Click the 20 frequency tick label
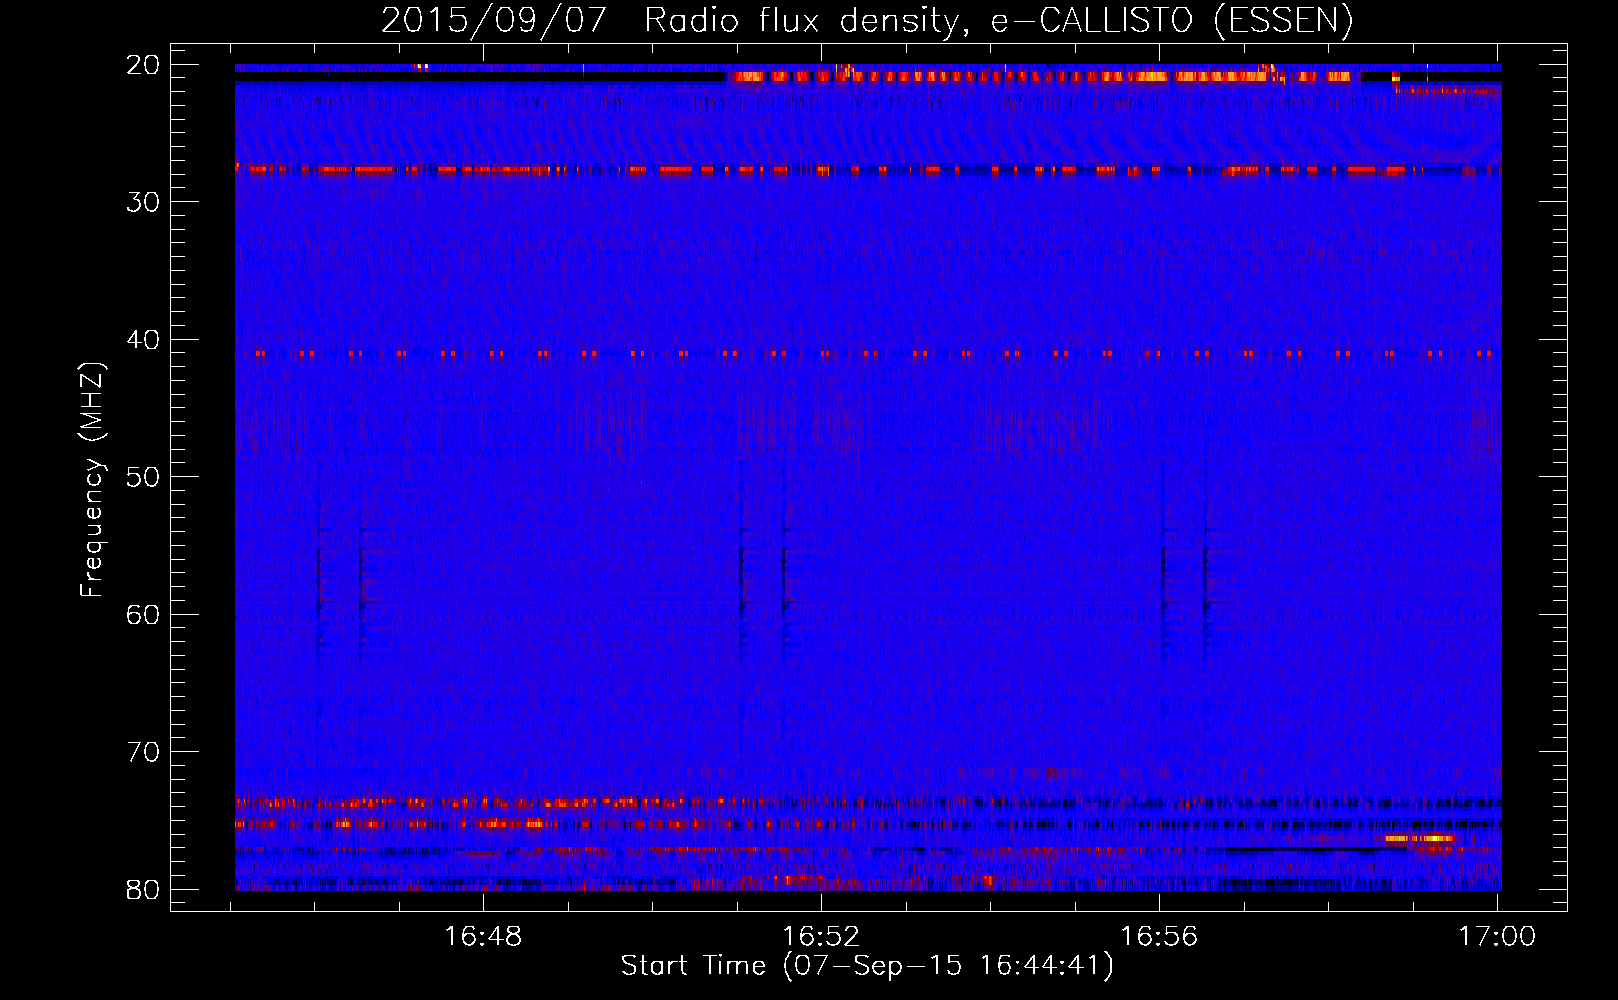1618x1000 pixels. [144, 65]
